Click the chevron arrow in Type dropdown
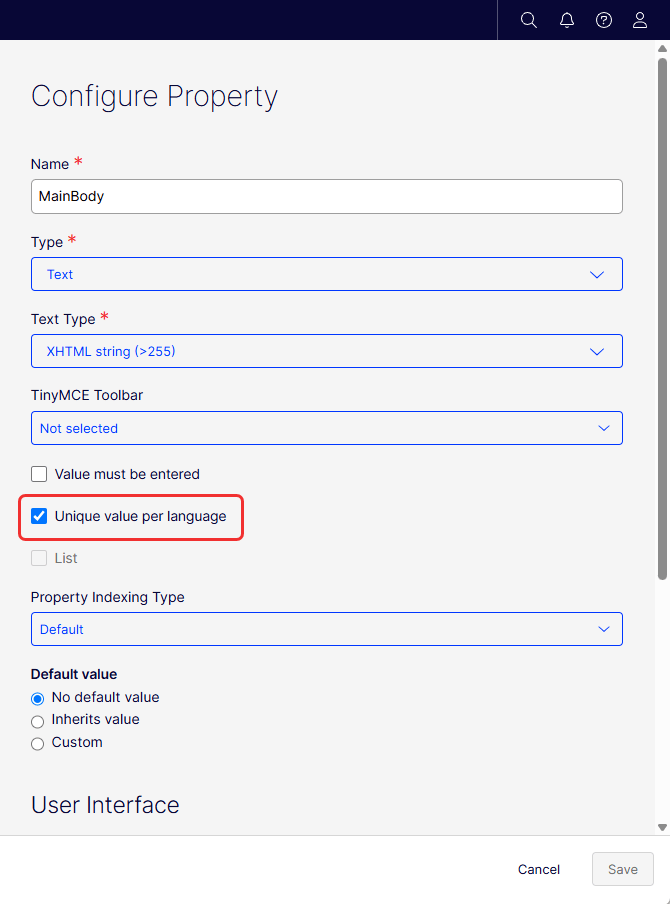The height and width of the screenshot is (904, 670). [x=597, y=274]
